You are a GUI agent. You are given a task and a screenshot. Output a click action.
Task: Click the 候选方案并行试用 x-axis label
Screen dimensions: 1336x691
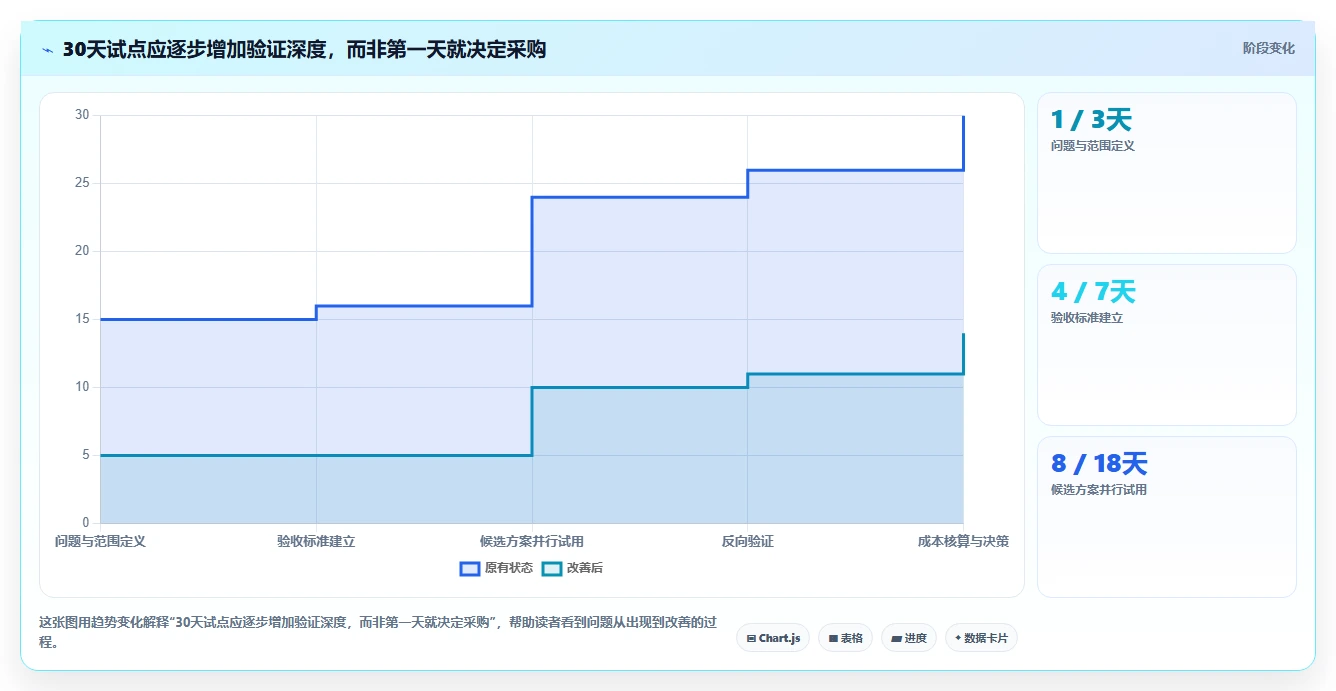pos(532,541)
